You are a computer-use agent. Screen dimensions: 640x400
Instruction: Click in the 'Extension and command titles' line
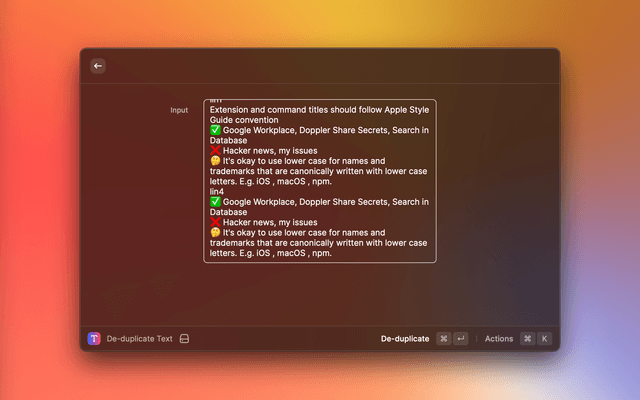pyautogui.click(x=300, y=110)
